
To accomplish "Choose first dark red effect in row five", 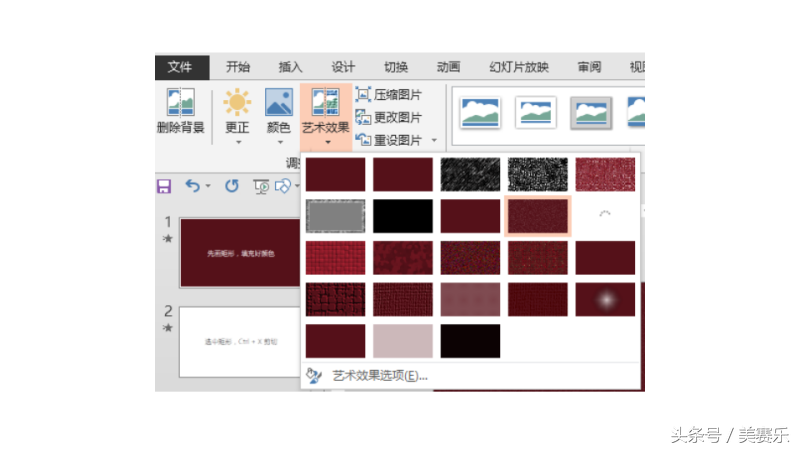I will tap(335, 341).
